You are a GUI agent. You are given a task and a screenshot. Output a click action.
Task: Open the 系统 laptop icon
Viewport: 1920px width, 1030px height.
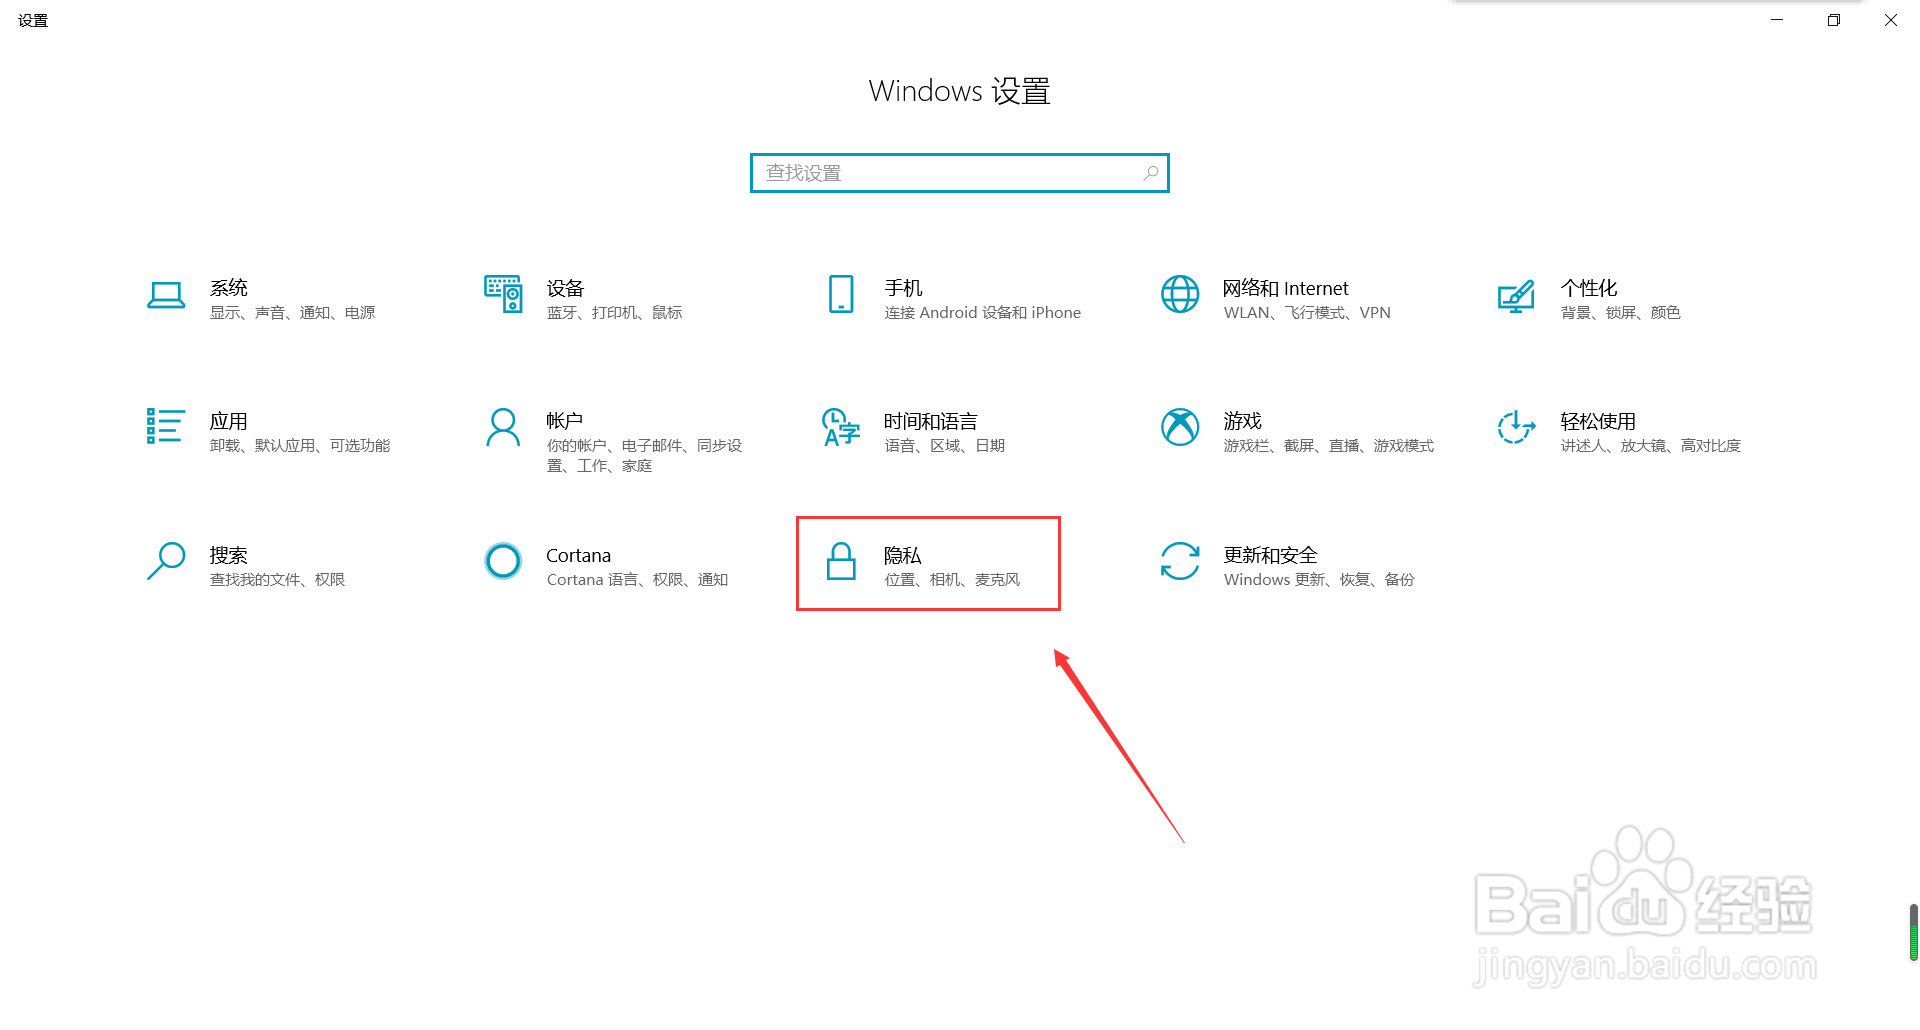click(166, 296)
